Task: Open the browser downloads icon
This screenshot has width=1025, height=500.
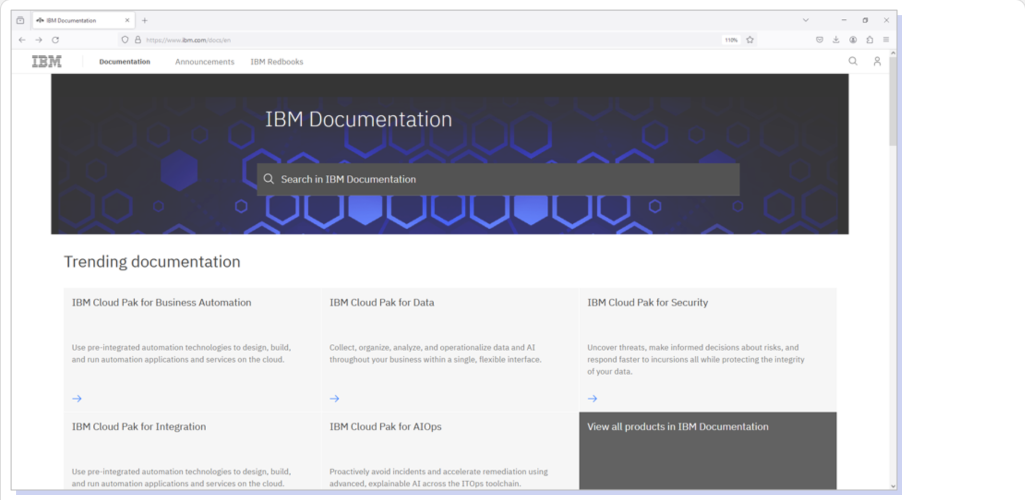Action: pos(836,40)
